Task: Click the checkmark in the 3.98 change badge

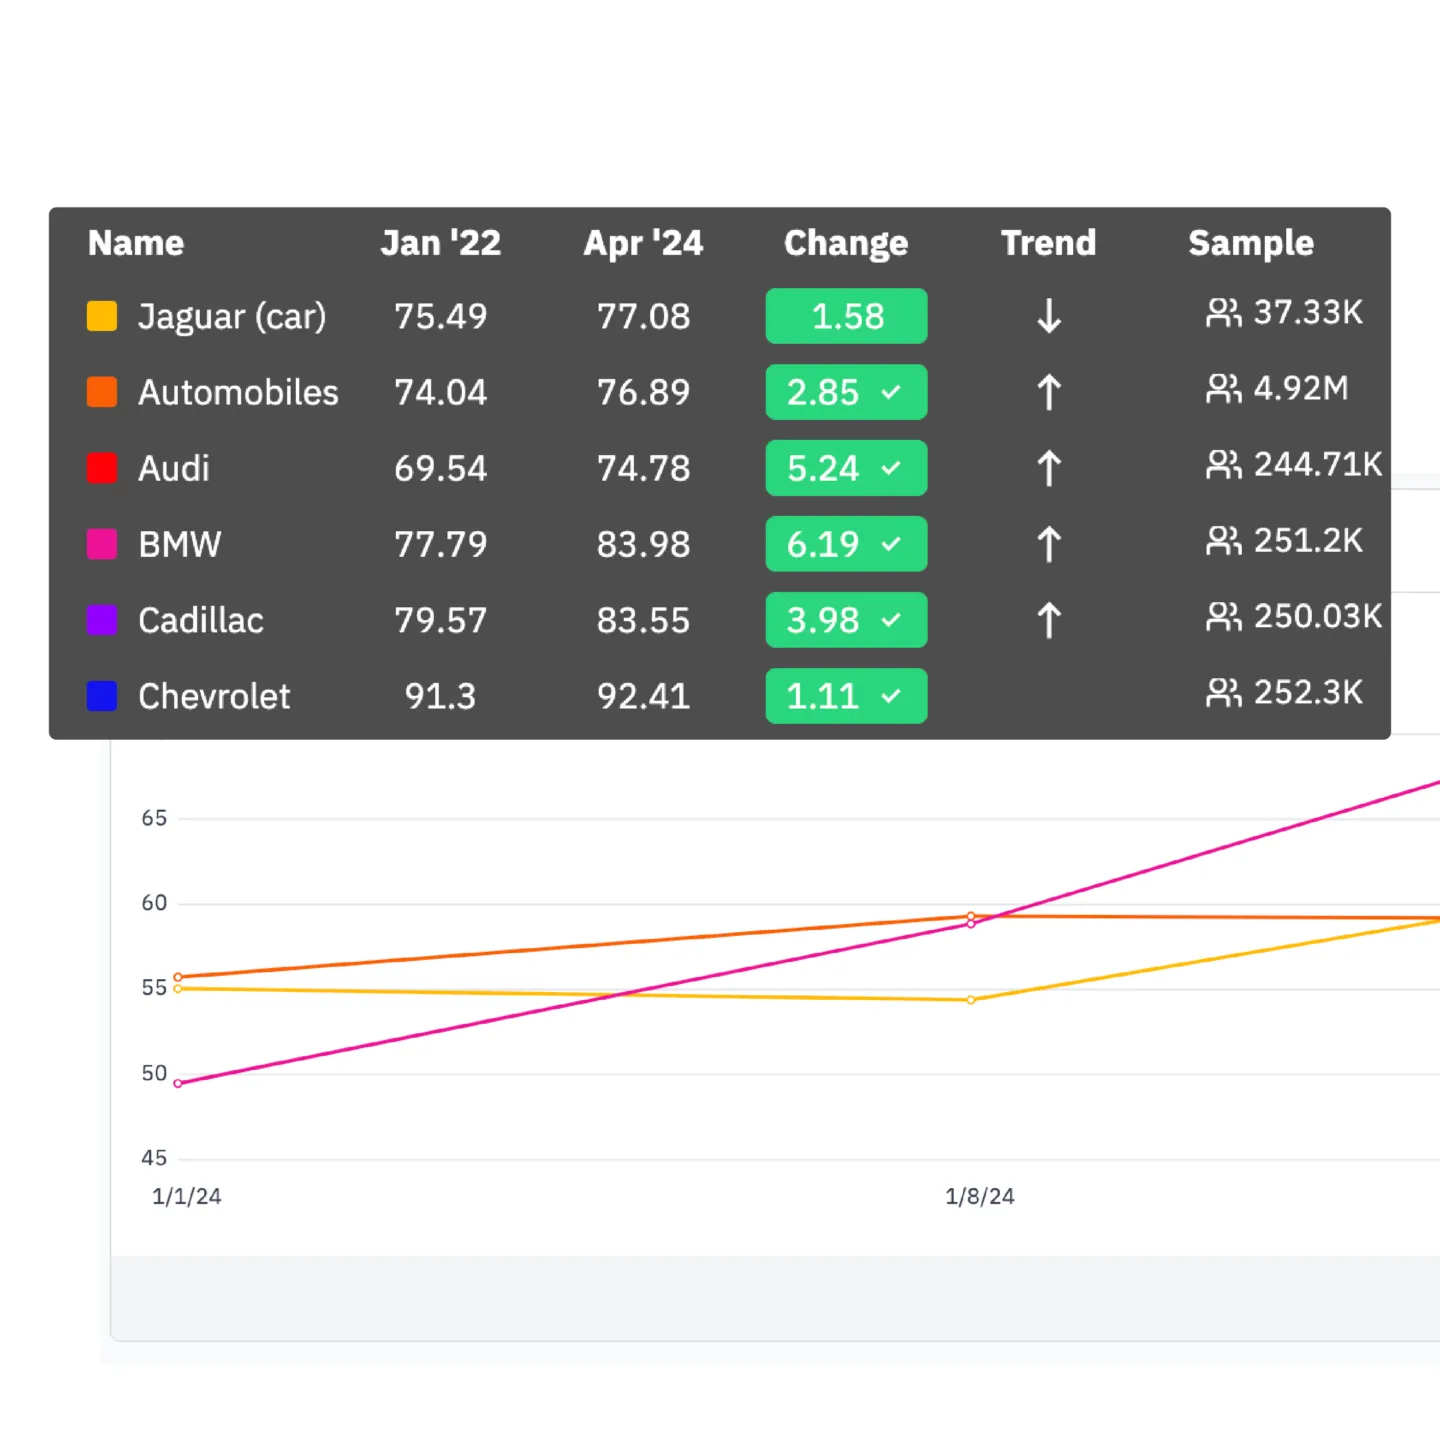Action: (x=891, y=620)
